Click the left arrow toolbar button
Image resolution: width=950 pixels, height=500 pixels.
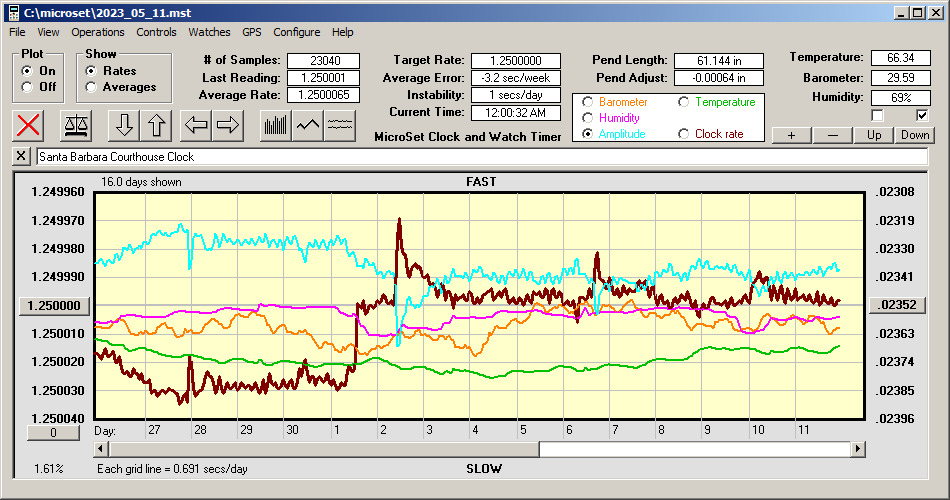tap(196, 125)
